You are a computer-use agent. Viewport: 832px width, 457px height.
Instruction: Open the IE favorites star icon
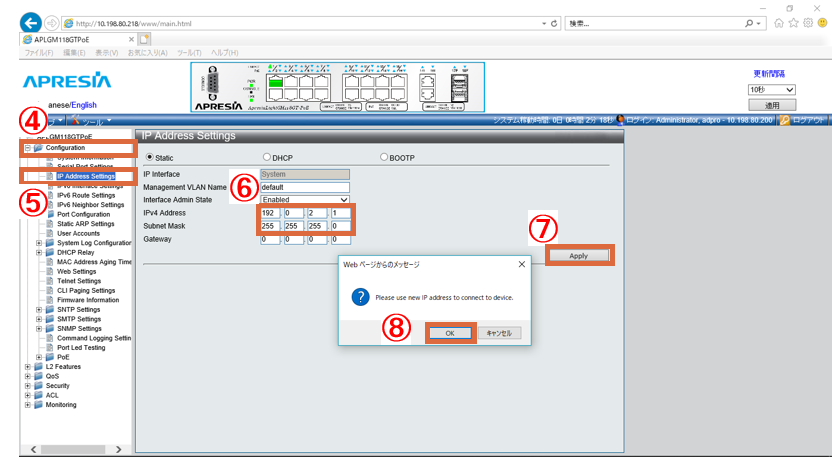tap(794, 22)
